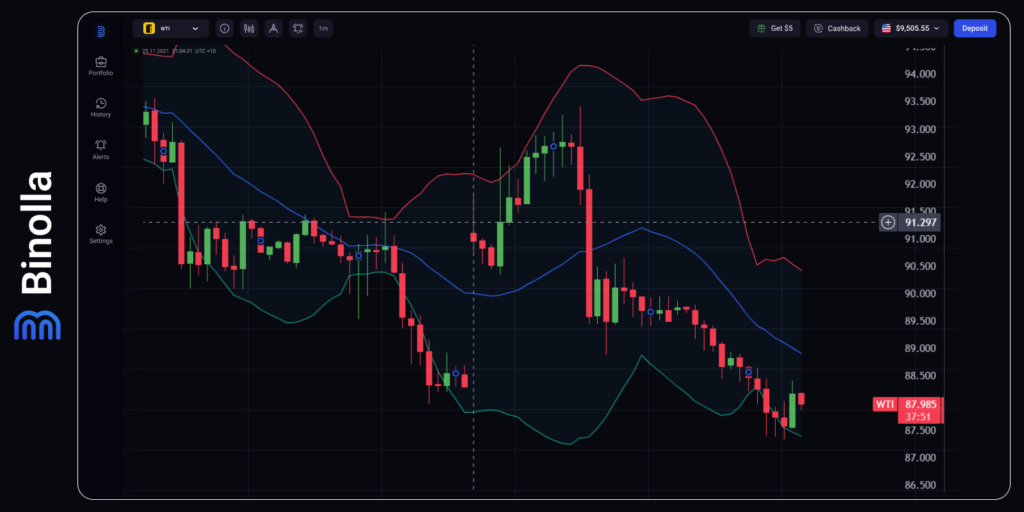This screenshot has width=1024, height=512.
Task: Expand the $9,505.55 account balance dropdown
Action: [x=911, y=29]
